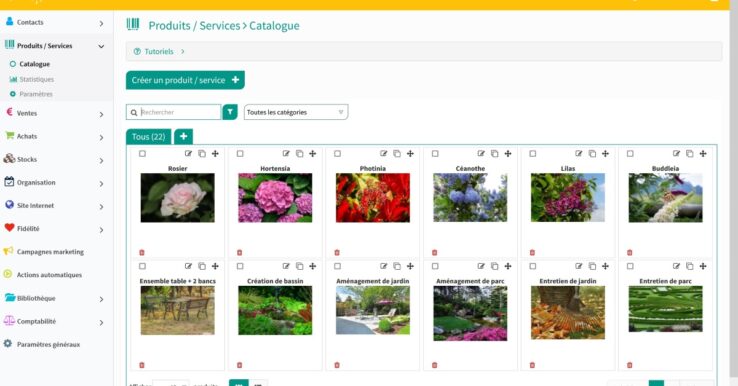Tick the Hortensia checkbox

click(x=240, y=153)
